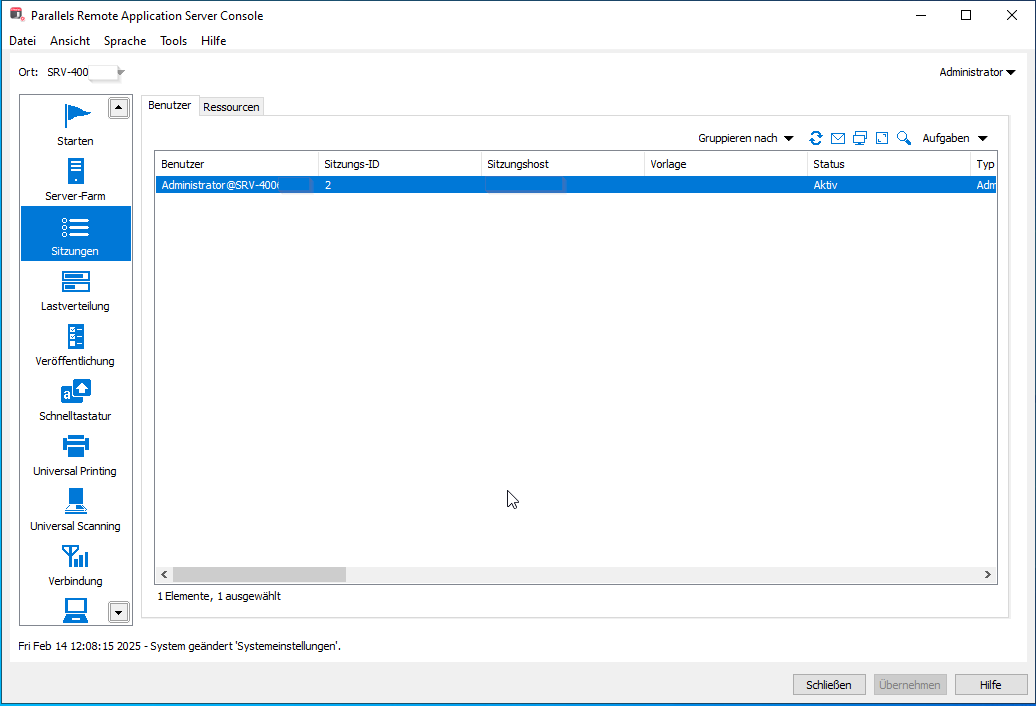Maximize the console window
The image size is (1036, 706).
(x=966, y=15)
